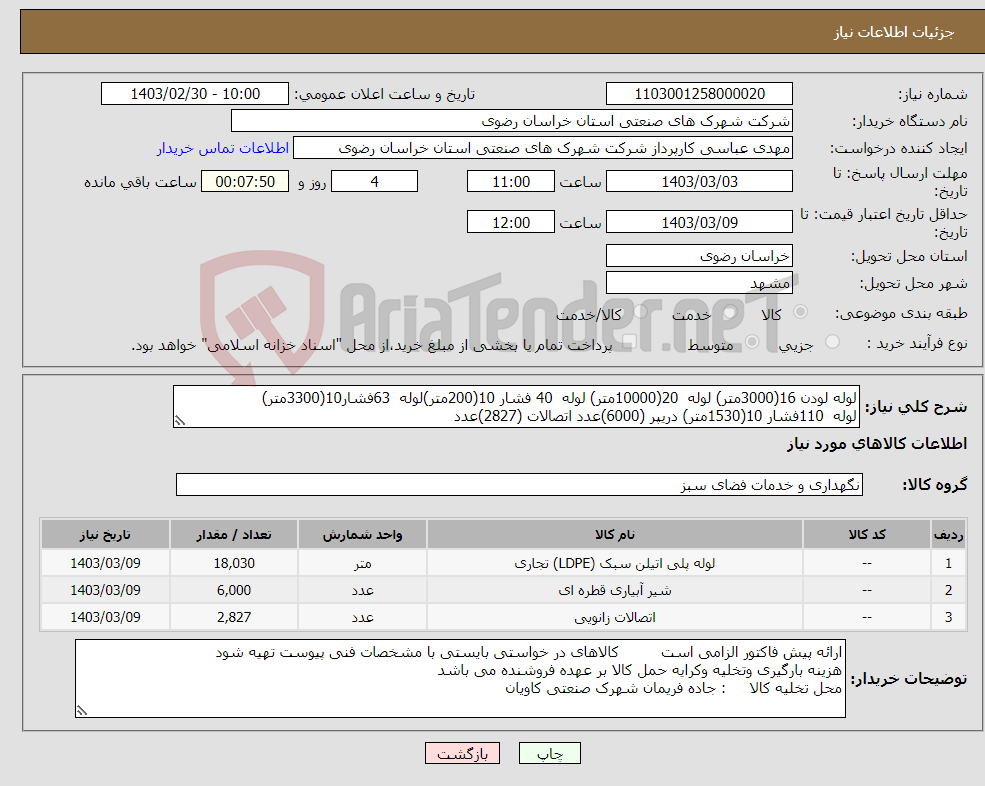This screenshot has width=985, height=786.
Task: Select row اتصالات زانویی
Action: [503, 617]
